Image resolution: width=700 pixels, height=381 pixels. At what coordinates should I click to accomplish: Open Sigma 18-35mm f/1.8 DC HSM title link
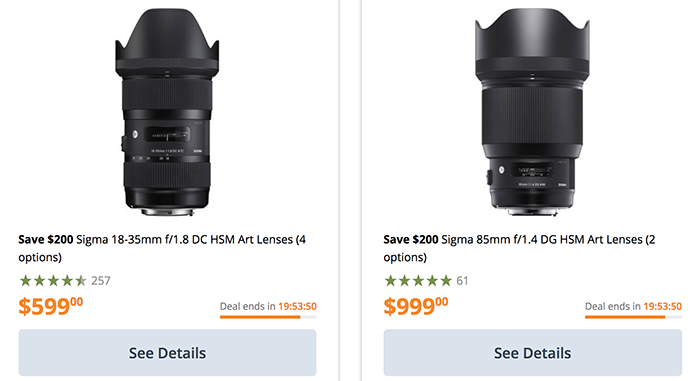(x=162, y=248)
